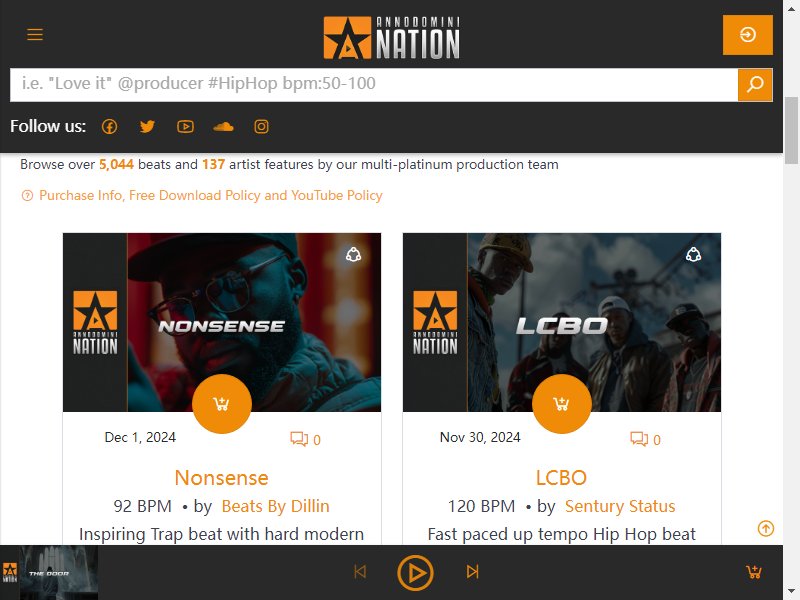Click the search magnifier button
800x600 pixels.
pyautogui.click(x=755, y=84)
